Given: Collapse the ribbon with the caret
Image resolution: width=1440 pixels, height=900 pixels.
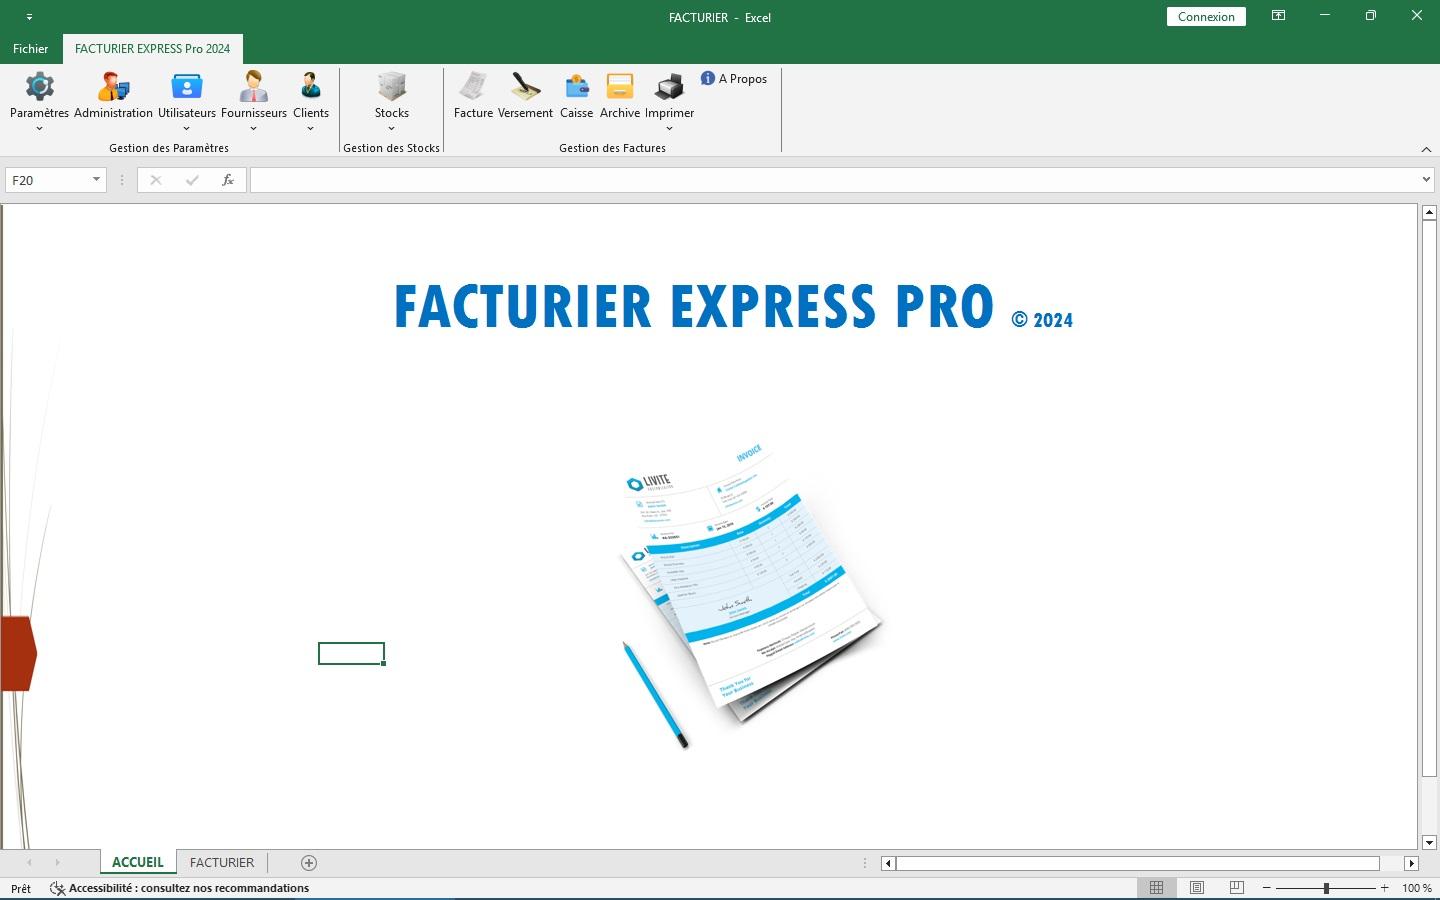Looking at the screenshot, I should point(1426,149).
